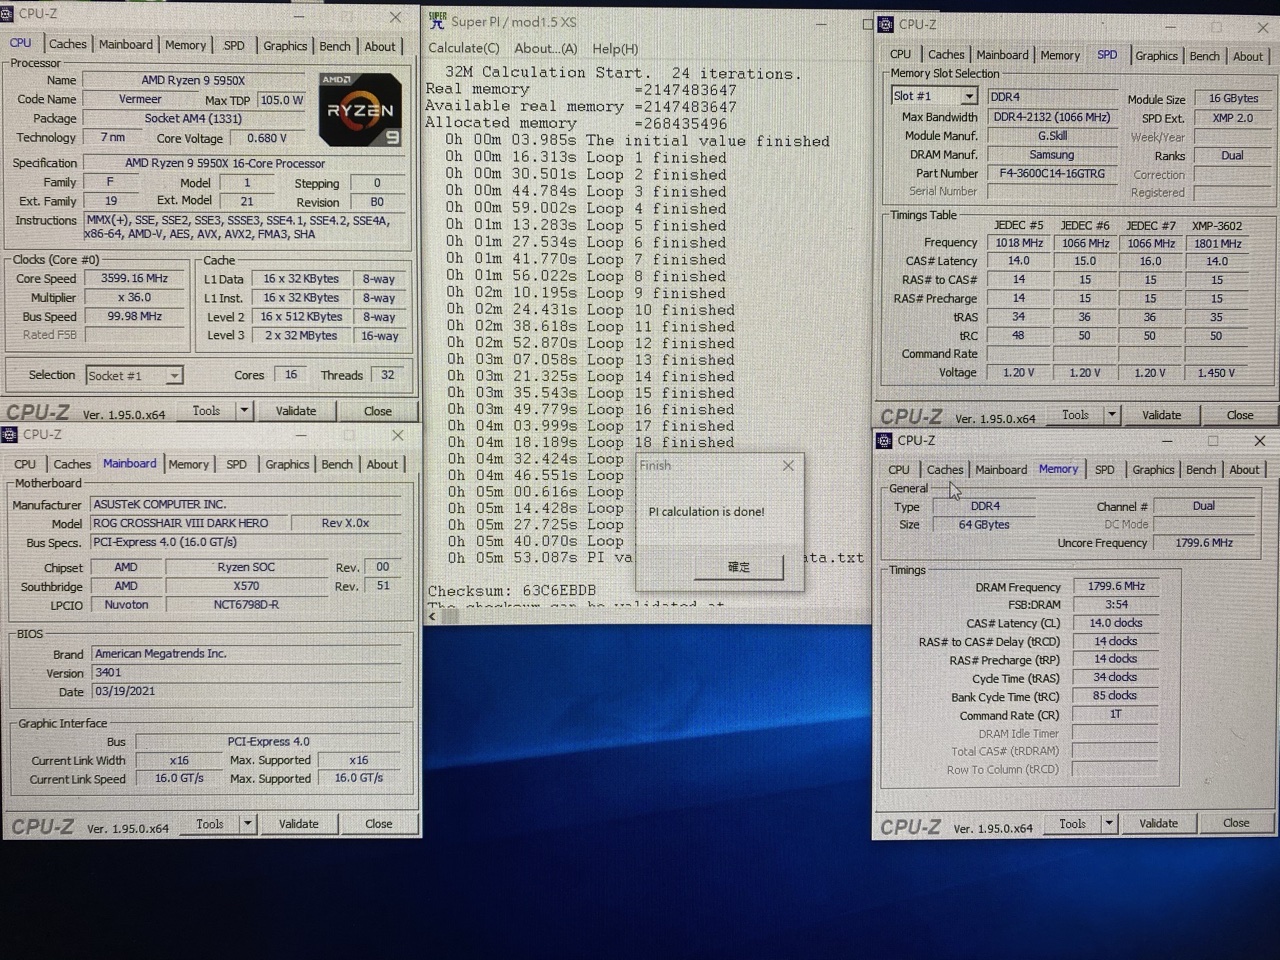Close the Finish dialog with X
The width and height of the screenshot is (1280, 960).
click(x=788, y=466)
